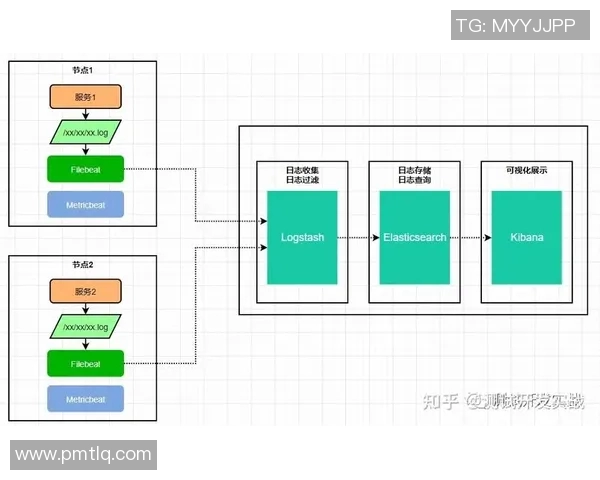Click the arrow between Elasticsearch and Kibana

coord(470,238)
